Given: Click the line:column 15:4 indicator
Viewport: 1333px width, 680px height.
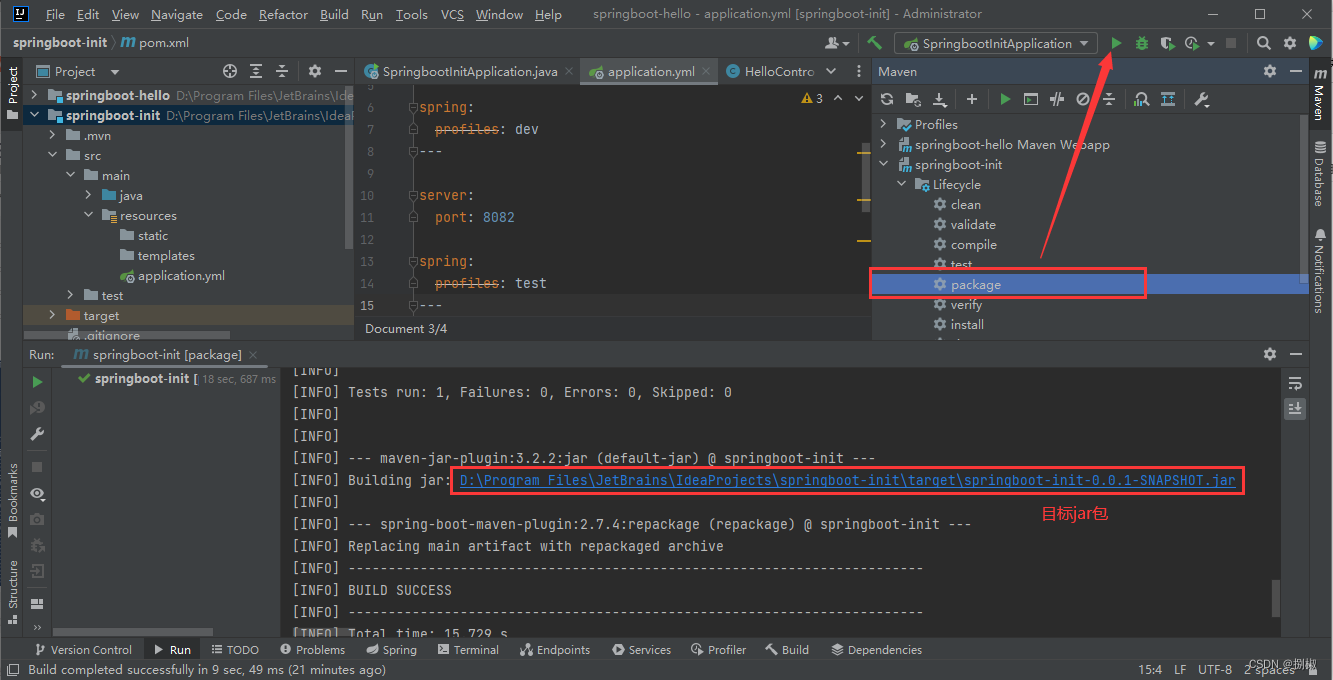Looking at the screenshot, I should click(1150, 669).
